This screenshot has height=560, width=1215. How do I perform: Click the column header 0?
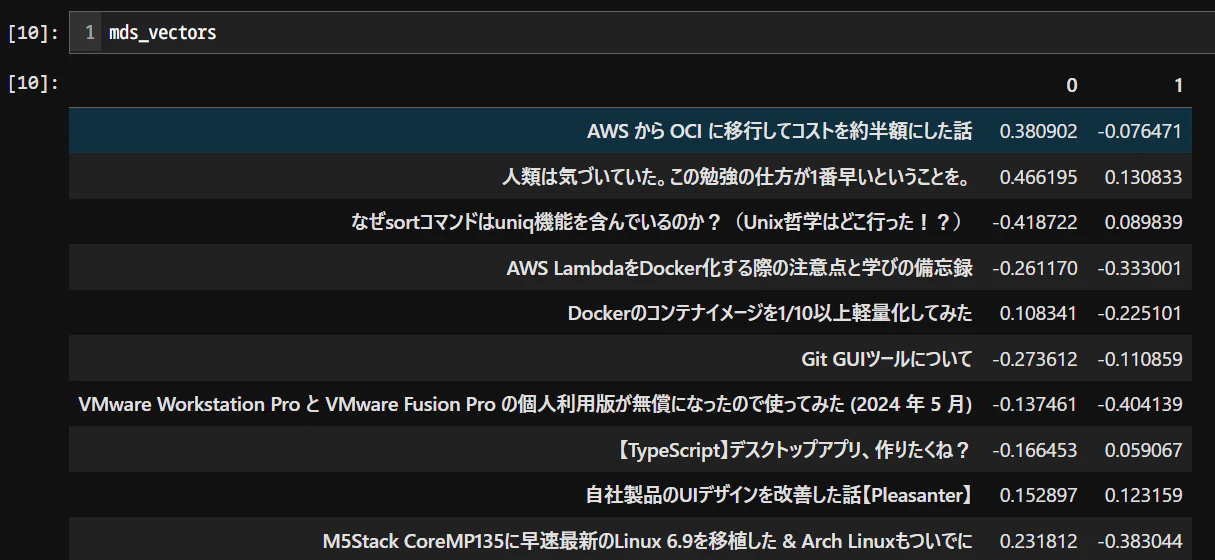point(1072,86)
